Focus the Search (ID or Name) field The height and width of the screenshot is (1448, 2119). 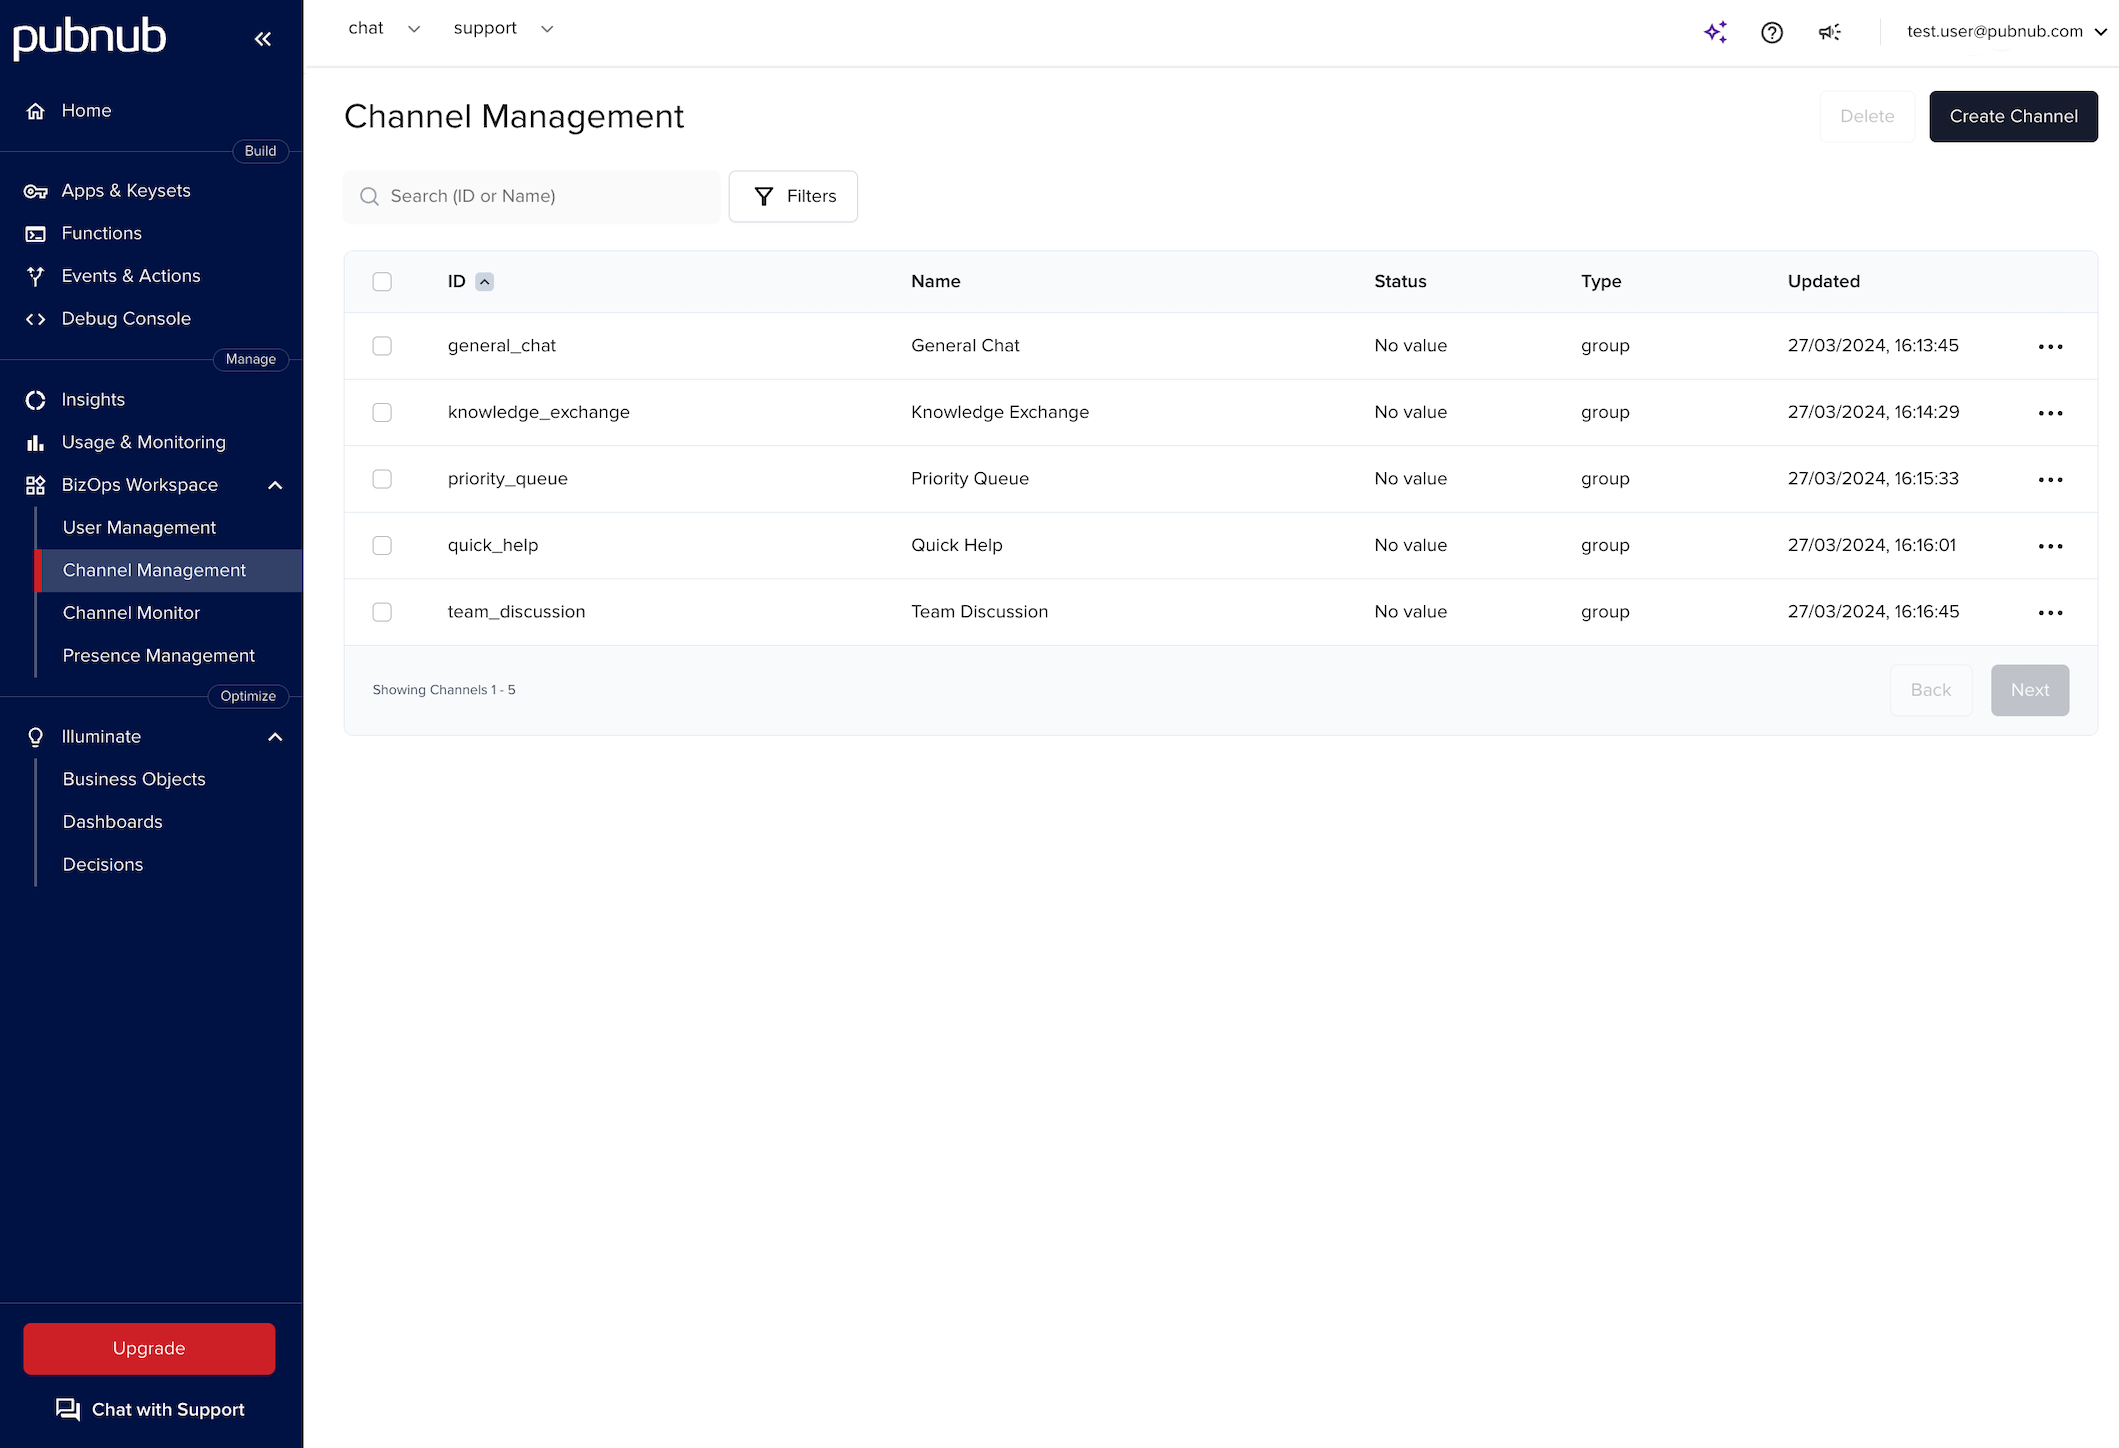tap(531, 196)
